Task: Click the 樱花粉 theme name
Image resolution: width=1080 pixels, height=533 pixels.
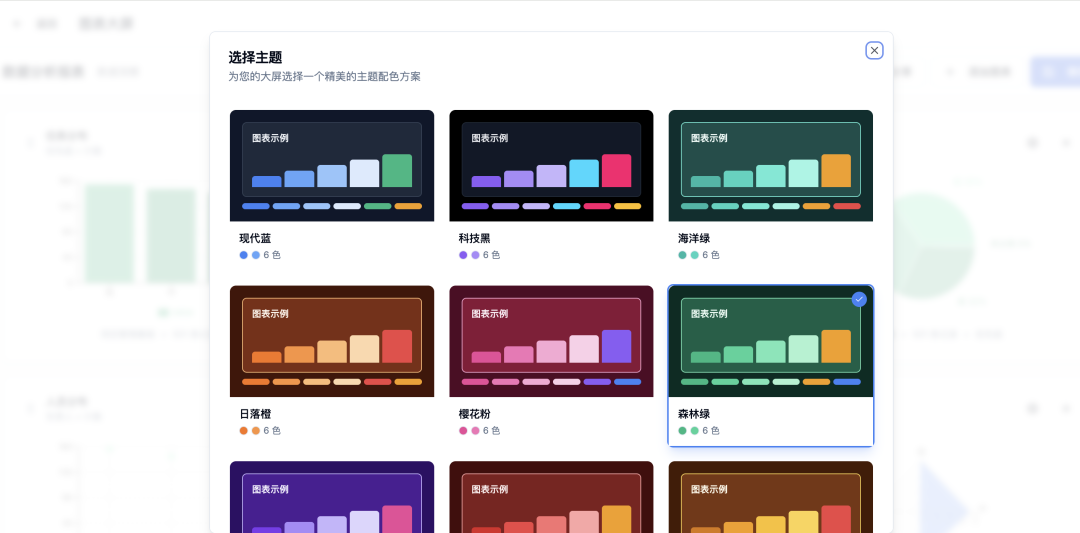Action: point(475,414)
